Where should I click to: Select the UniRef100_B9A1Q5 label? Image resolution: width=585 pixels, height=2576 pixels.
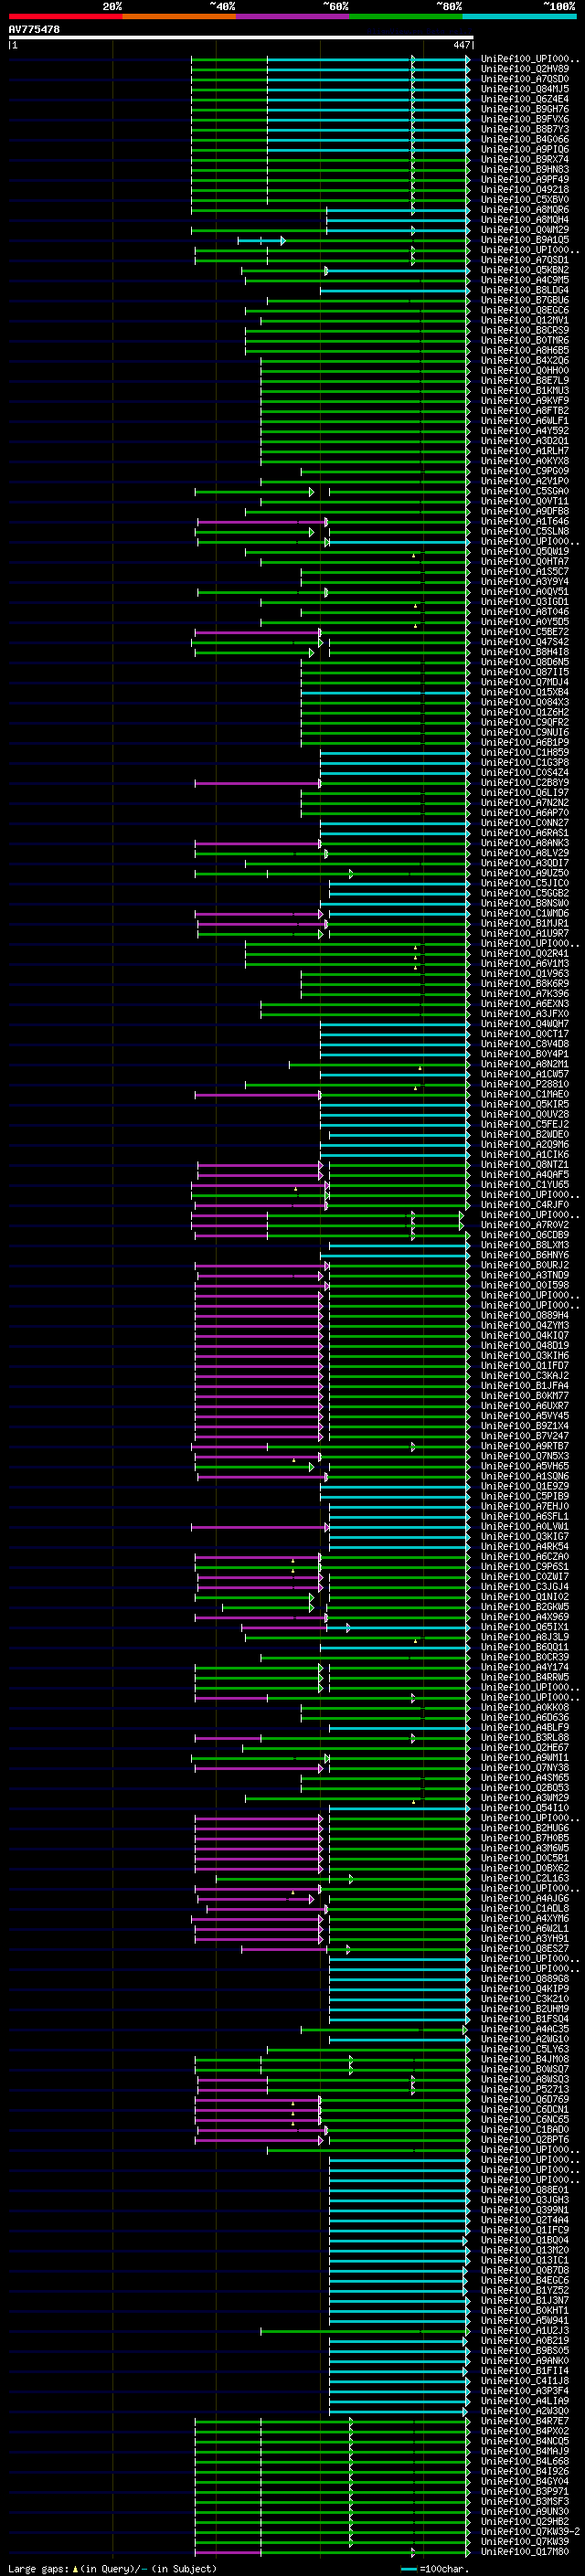click(x=525, y=240)
